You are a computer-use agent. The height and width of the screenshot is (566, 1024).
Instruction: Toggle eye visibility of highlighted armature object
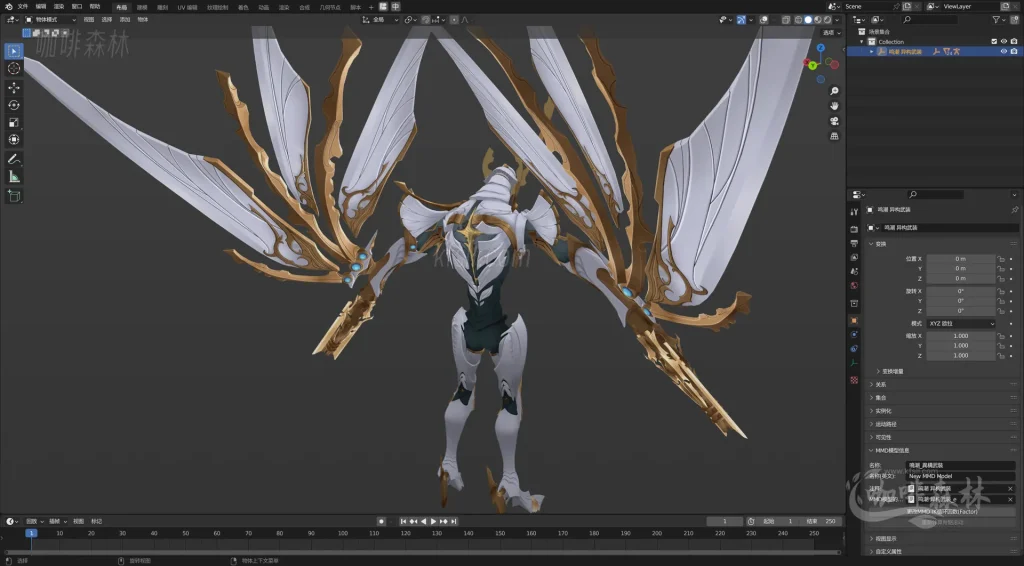pyautogui.click(x=1004, y=51)
